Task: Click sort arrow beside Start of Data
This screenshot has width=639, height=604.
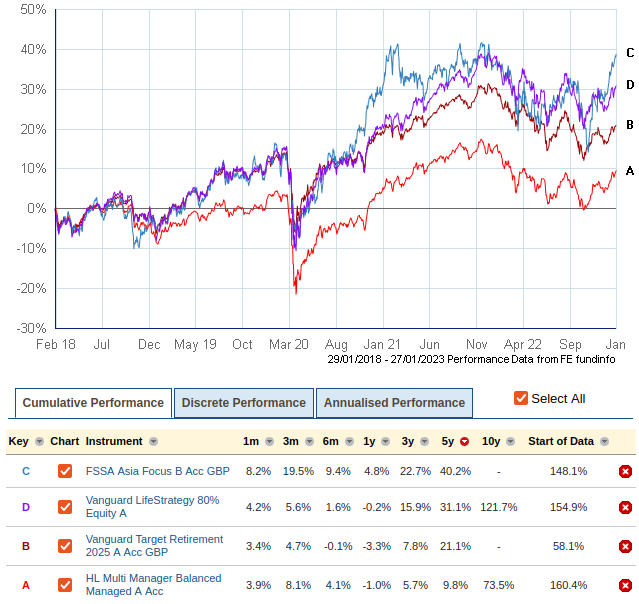Action: [603, 442]
